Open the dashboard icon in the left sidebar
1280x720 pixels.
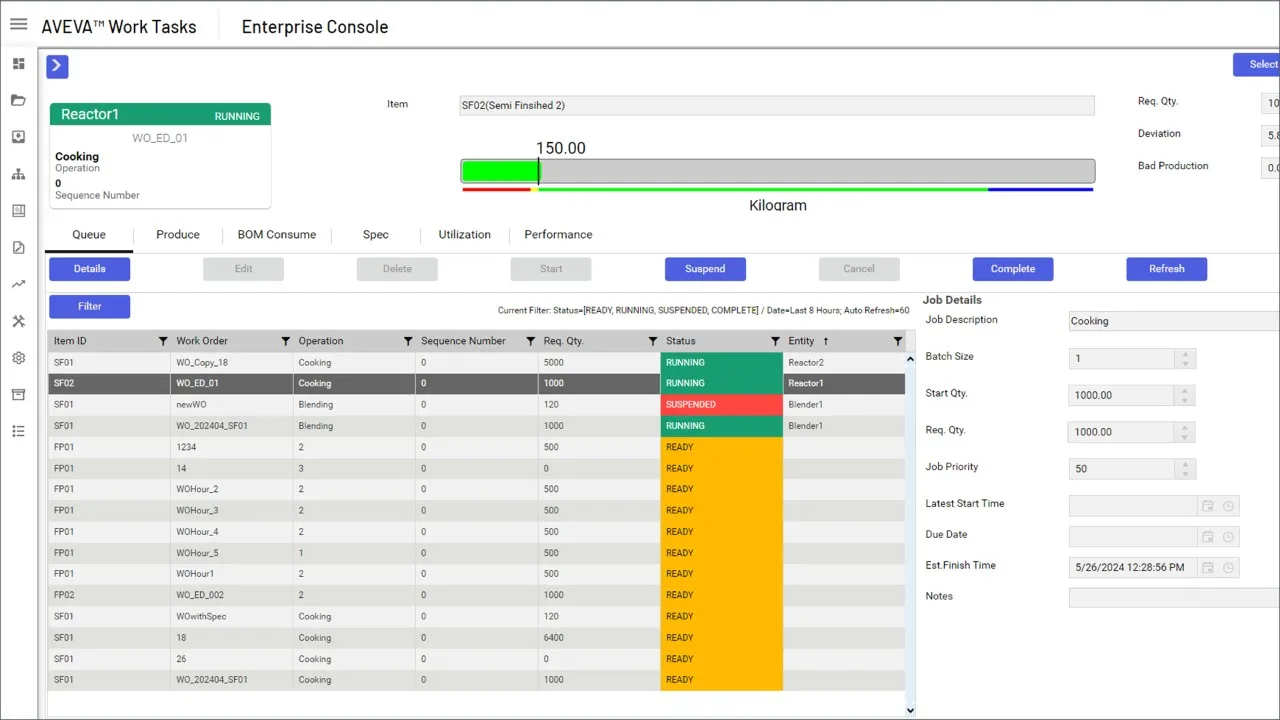(x=18, y=63)
